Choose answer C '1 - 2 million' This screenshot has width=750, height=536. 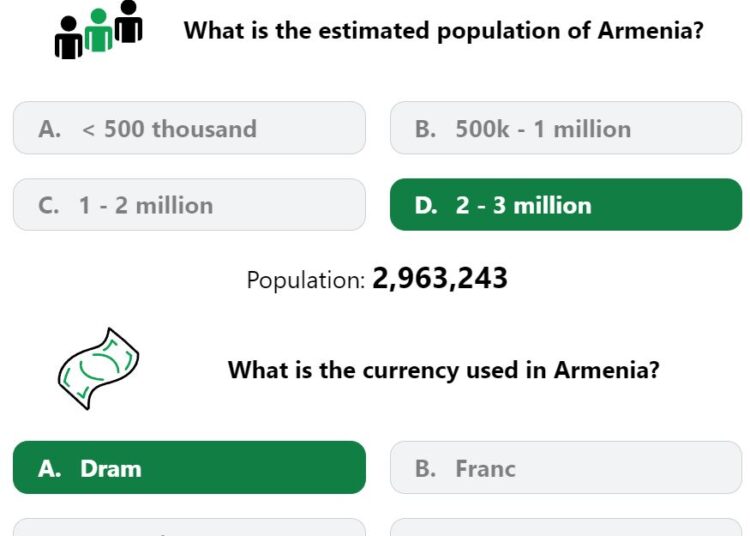tap(189, 205)
